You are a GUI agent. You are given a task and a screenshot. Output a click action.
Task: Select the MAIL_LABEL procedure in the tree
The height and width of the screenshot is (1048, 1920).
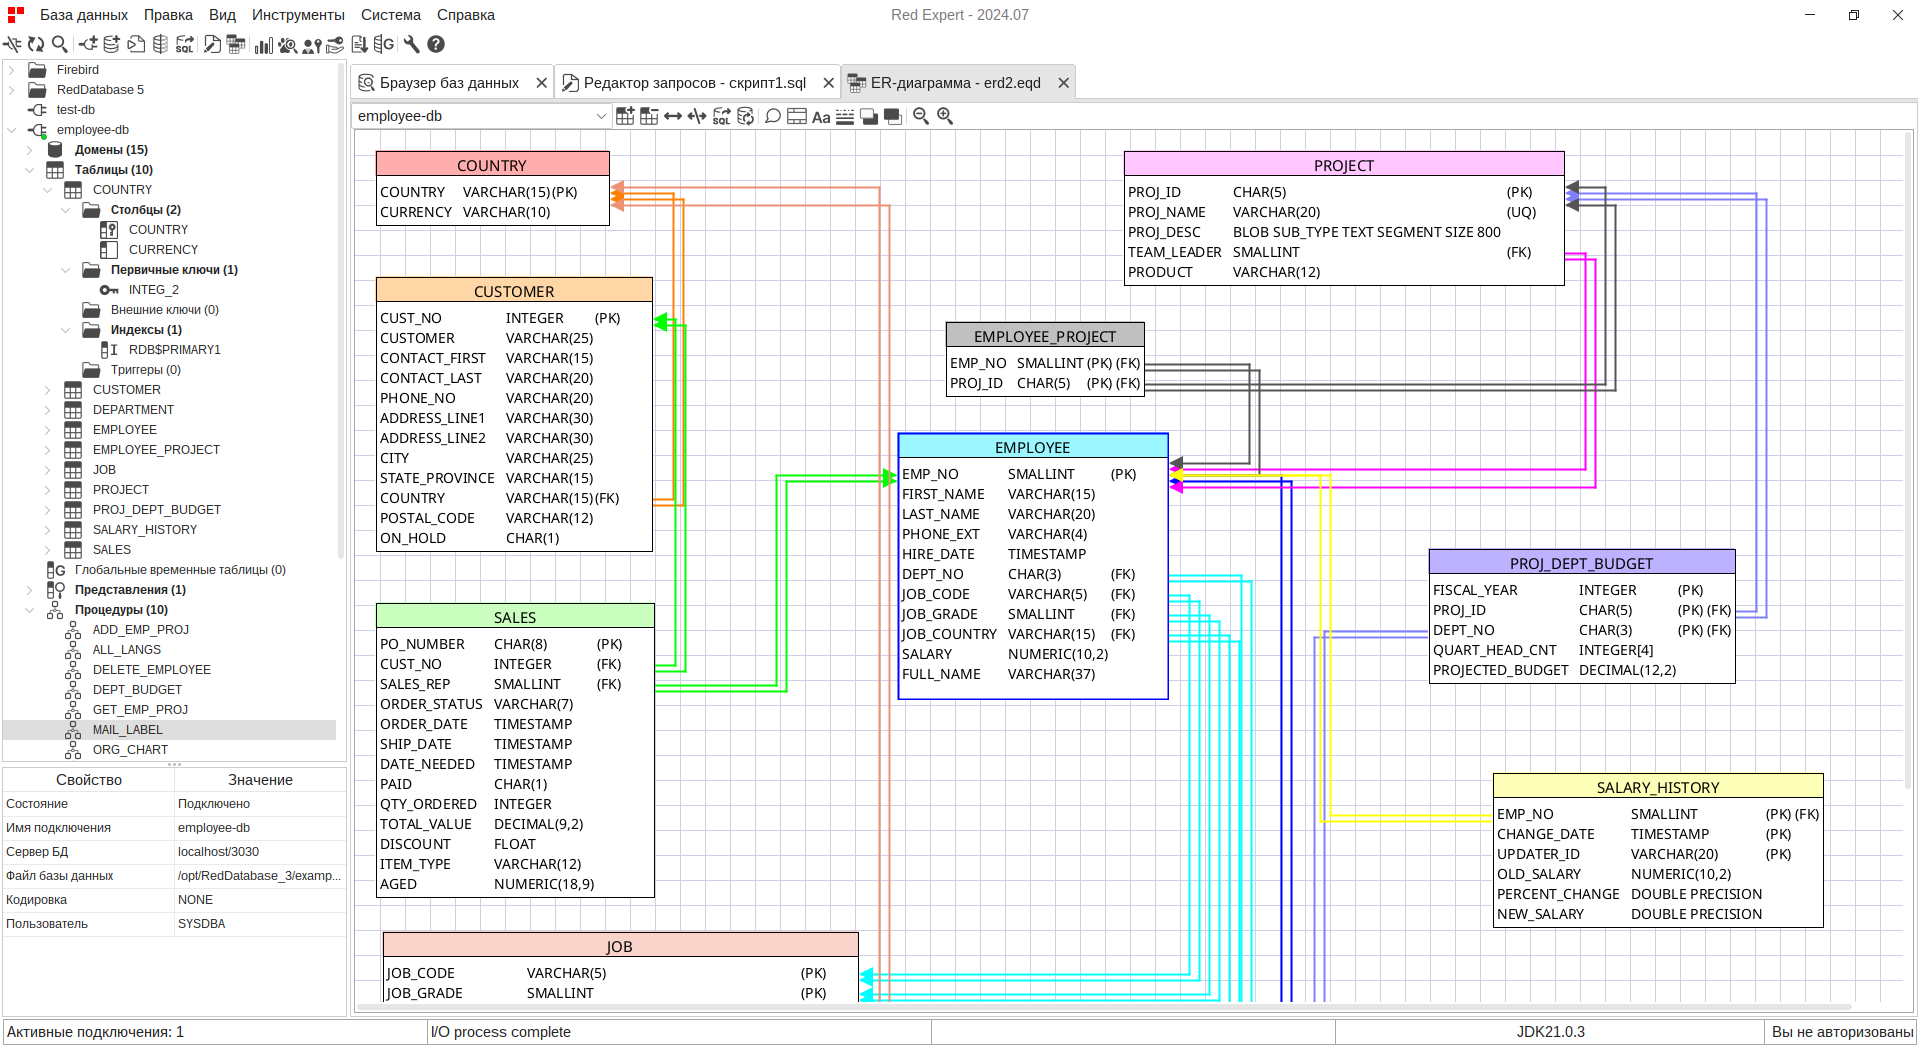(x=127, y=729)
